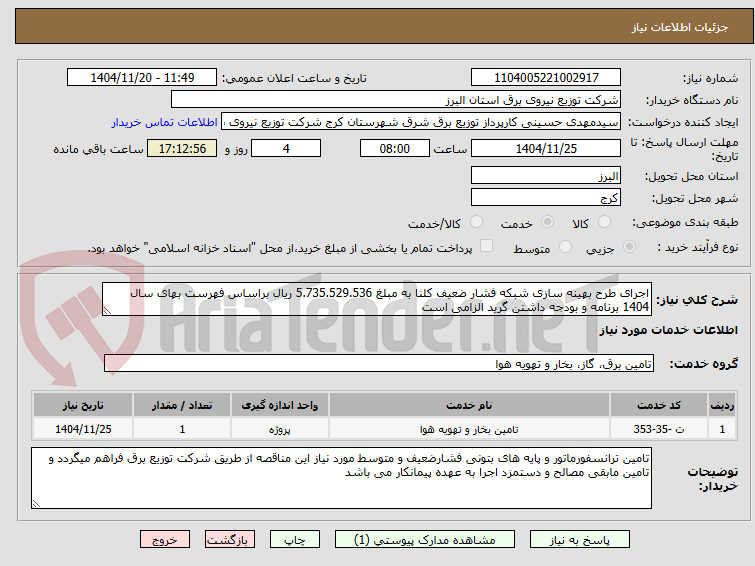Select the کالا/خدمت radio button
The height and width of the screenshot is (566, 755).
coord(476,222)
